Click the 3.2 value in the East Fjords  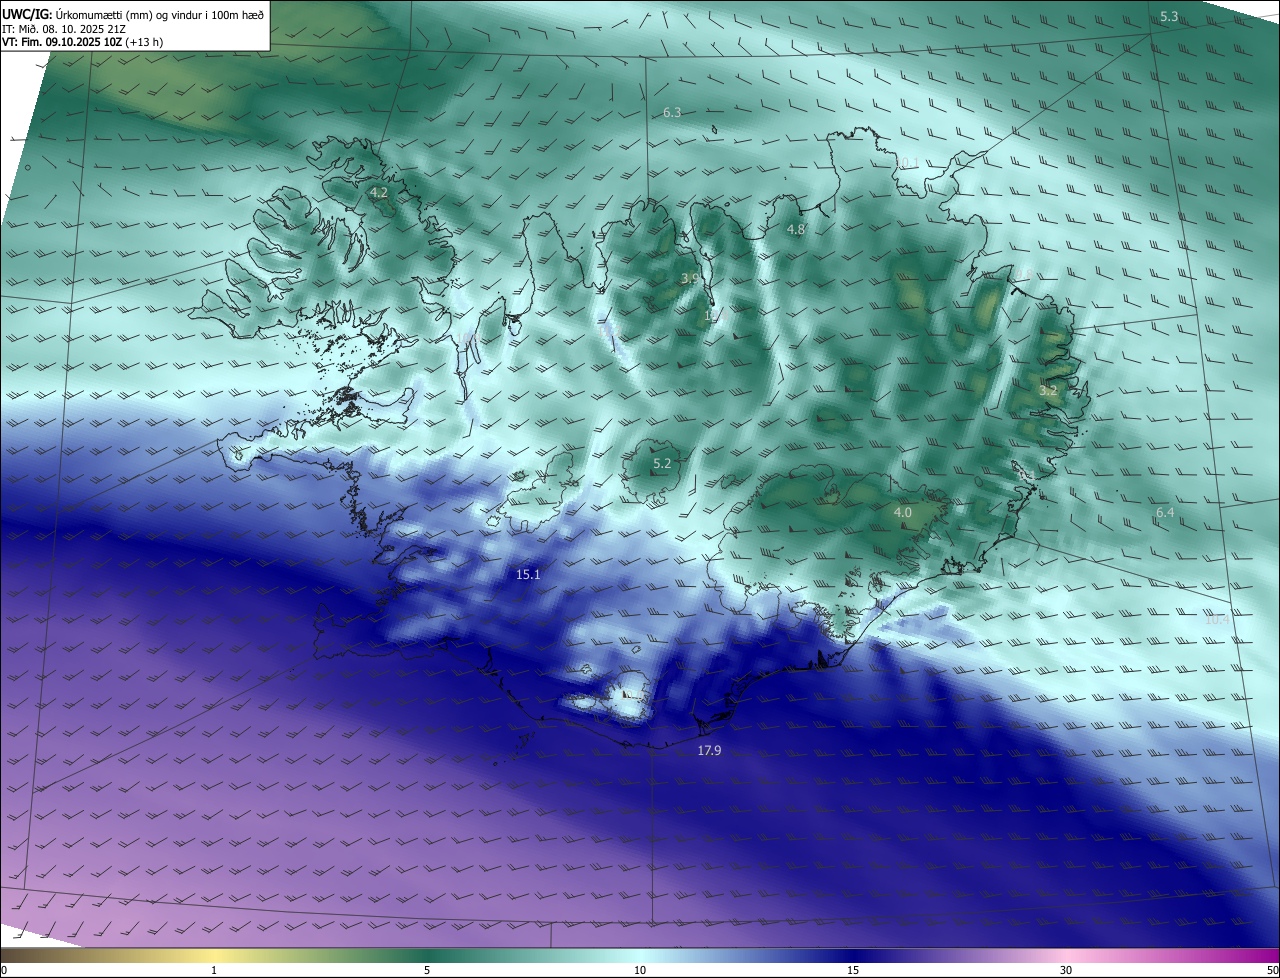[1048, 391]
